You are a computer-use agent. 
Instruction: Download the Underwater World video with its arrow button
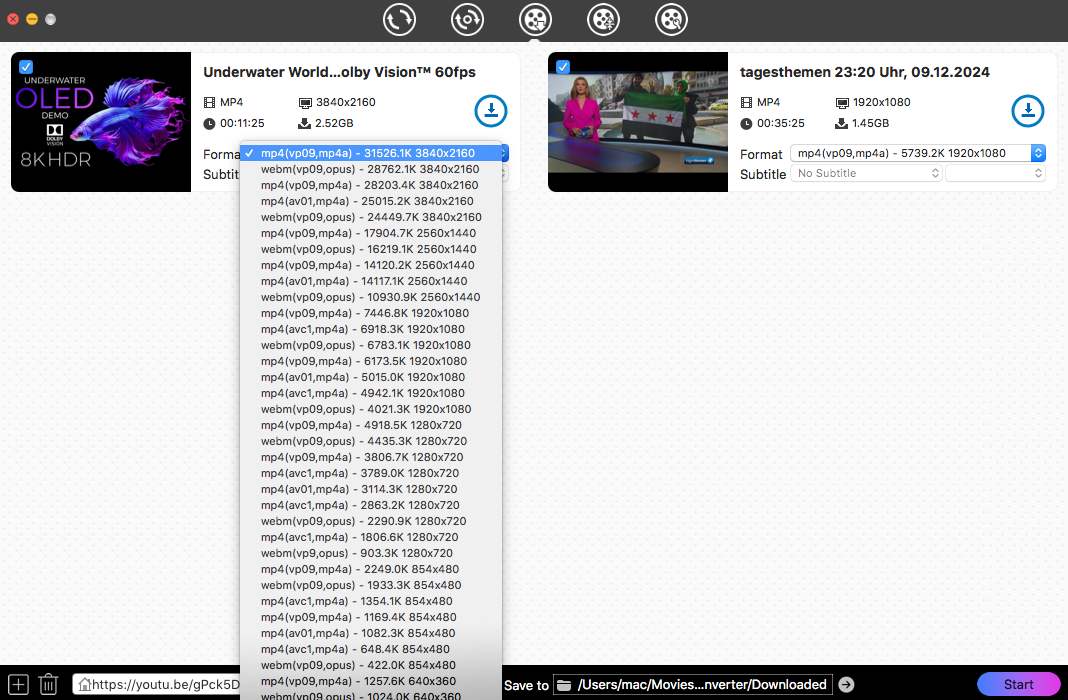click(x=490, y=110)
